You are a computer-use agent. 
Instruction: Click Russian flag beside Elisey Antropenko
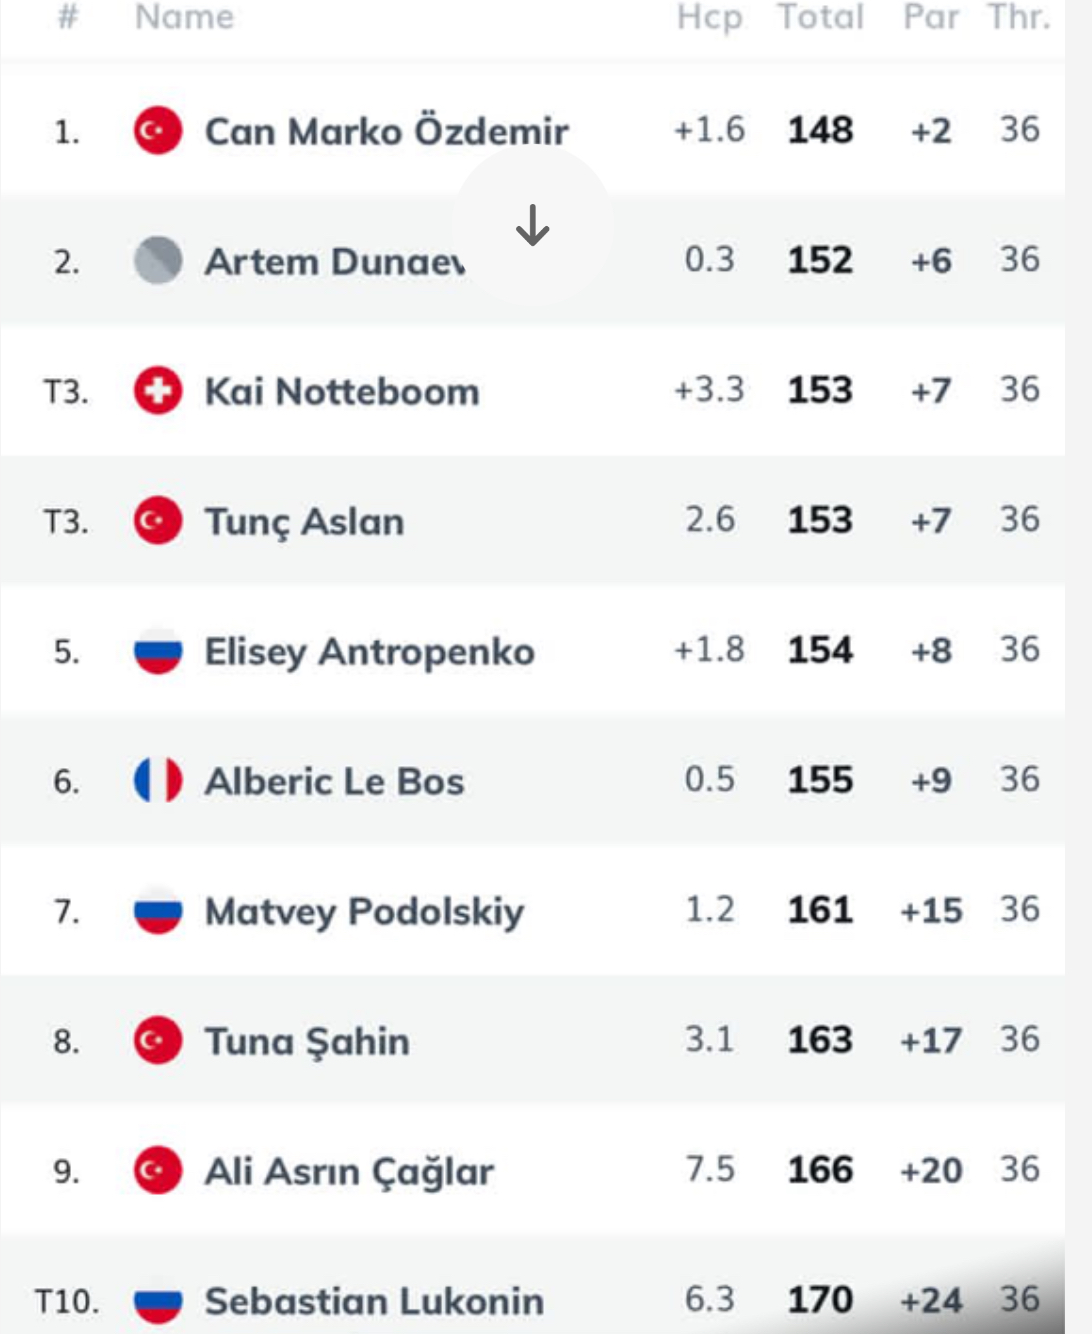pyautogui.click(x=158, y=652)
